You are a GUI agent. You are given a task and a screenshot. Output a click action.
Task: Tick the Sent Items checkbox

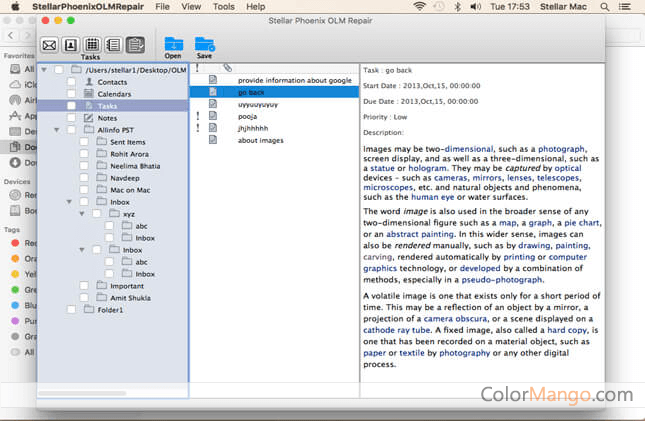coord(84,142)
